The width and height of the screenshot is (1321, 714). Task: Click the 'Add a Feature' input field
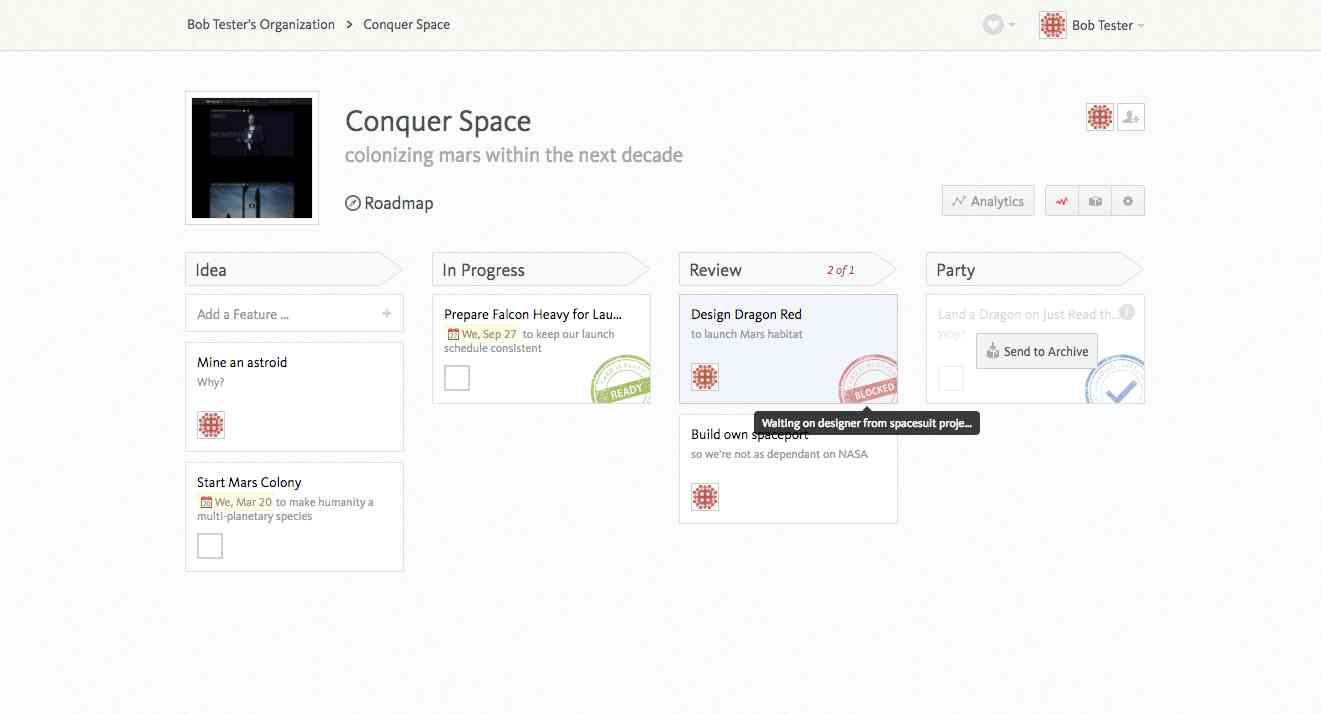pyautogui.click(x=280, y=313)
